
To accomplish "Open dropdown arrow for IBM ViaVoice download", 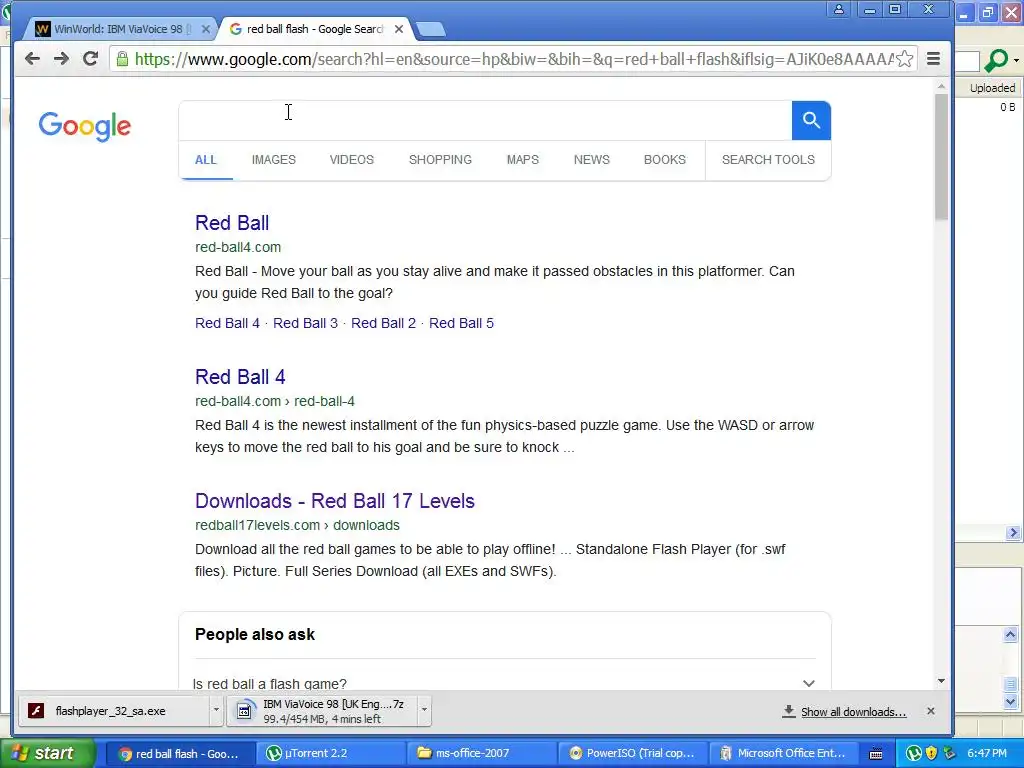I will pos(424,711).
